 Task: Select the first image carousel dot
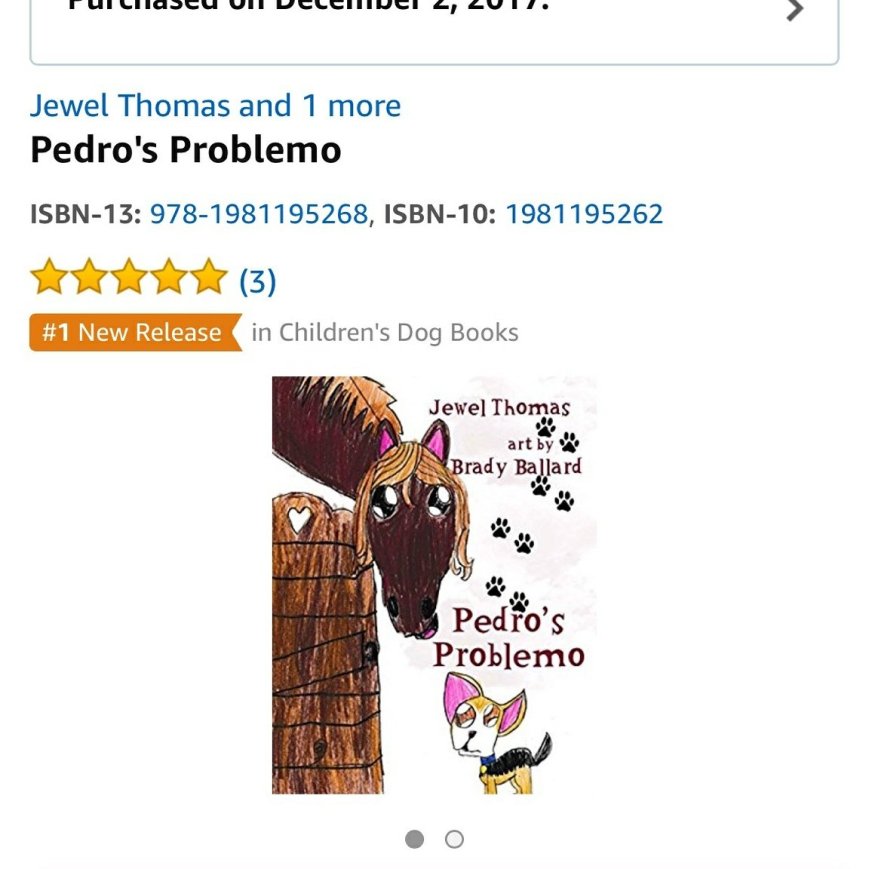point(415,839)
